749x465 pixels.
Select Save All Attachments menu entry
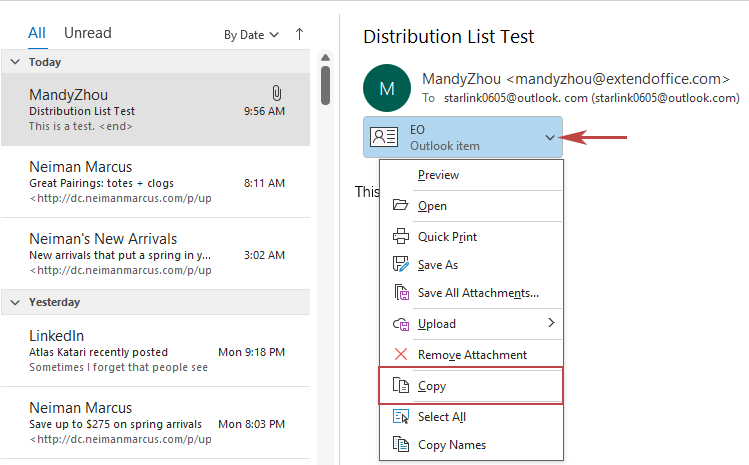(x=478, y=293)
